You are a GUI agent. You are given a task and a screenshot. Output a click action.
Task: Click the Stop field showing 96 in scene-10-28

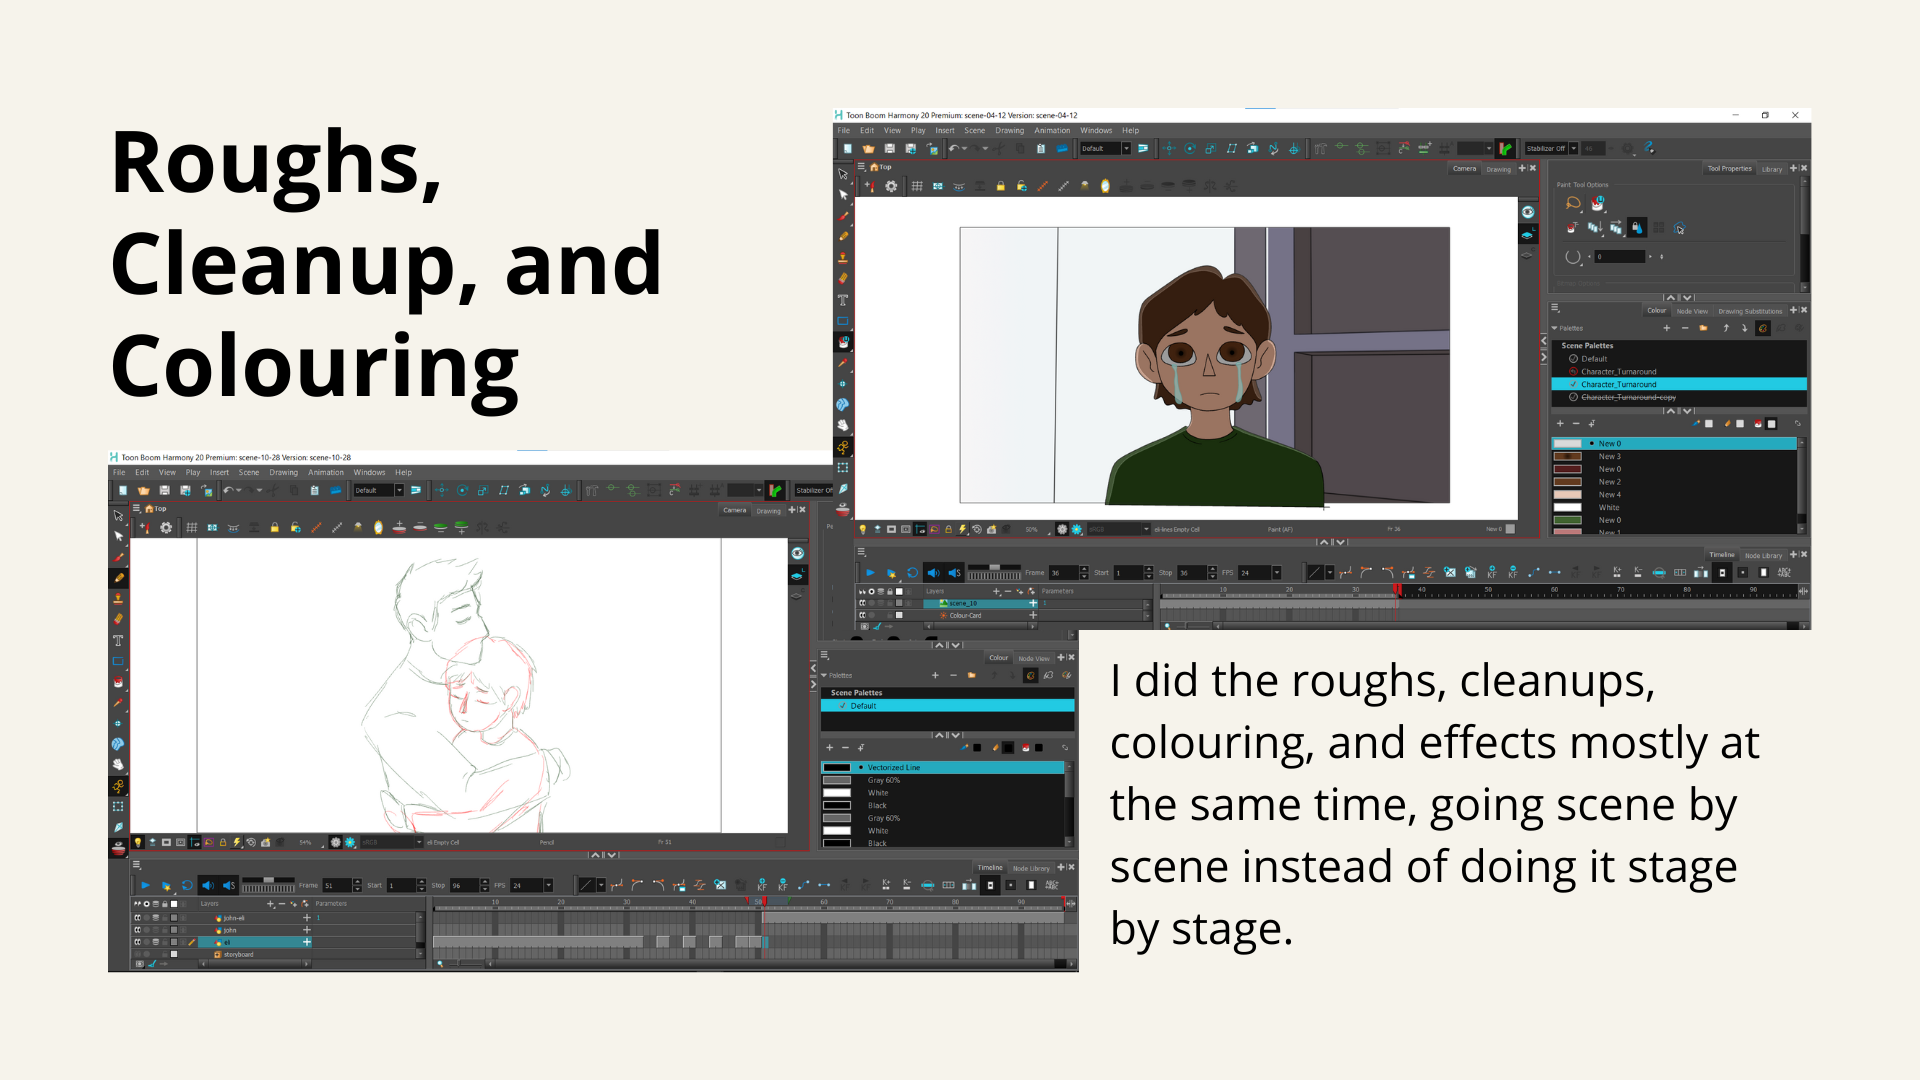click(x=464, y=885)
